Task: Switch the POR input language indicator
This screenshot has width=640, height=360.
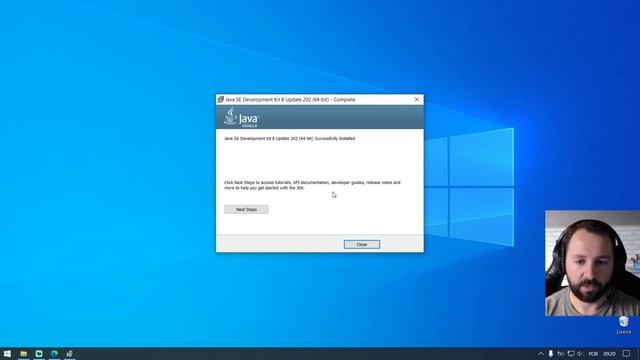Action: tap(593, 354)
